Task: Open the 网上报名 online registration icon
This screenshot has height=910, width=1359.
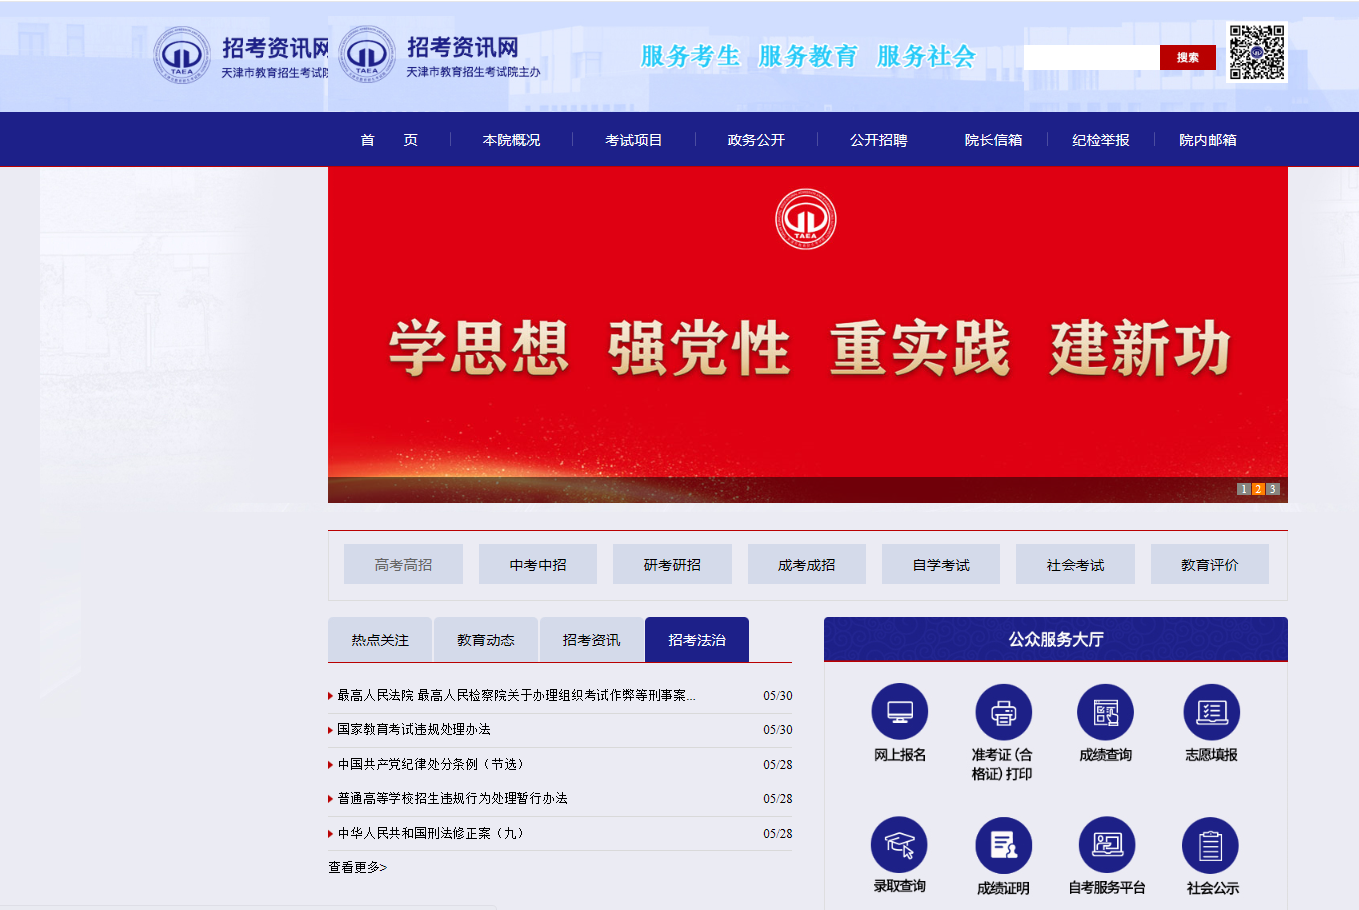Action: click(899, 713)
